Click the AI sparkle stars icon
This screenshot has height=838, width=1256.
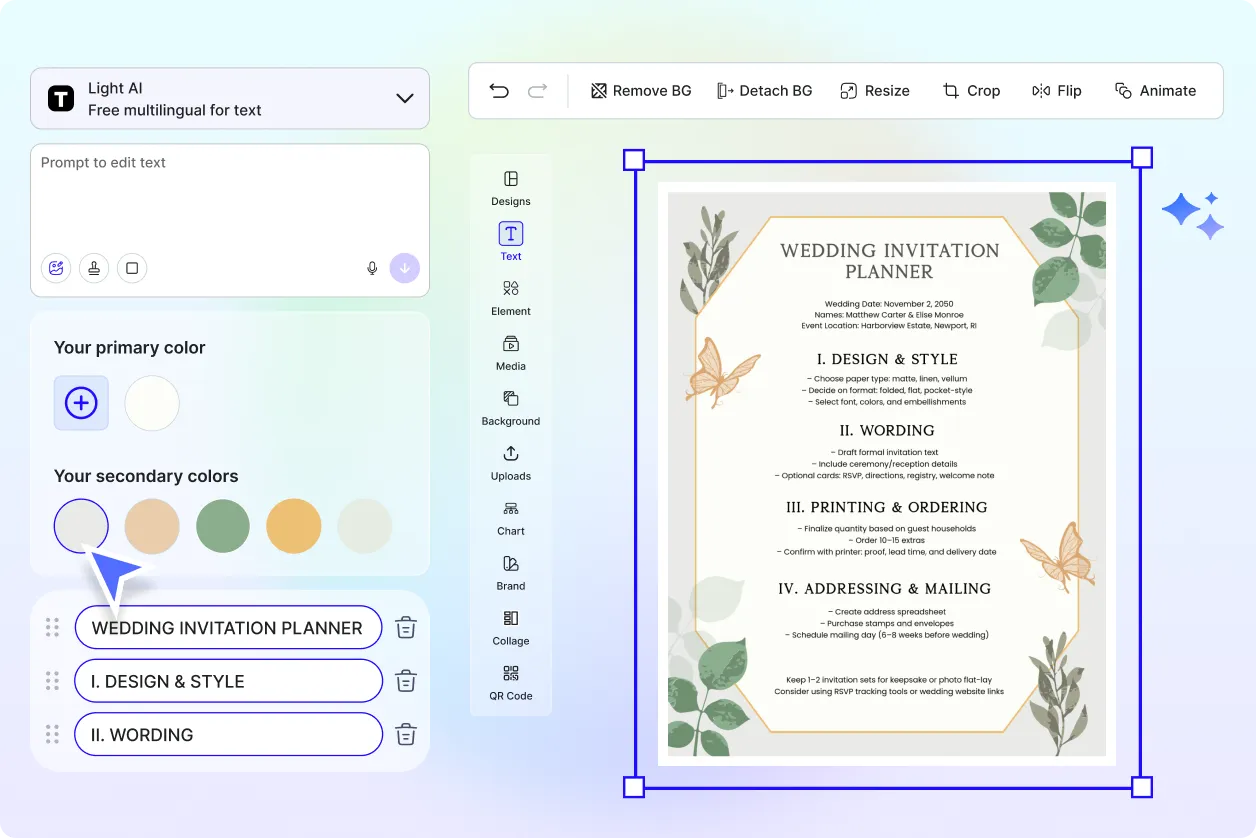(1193, 215)
